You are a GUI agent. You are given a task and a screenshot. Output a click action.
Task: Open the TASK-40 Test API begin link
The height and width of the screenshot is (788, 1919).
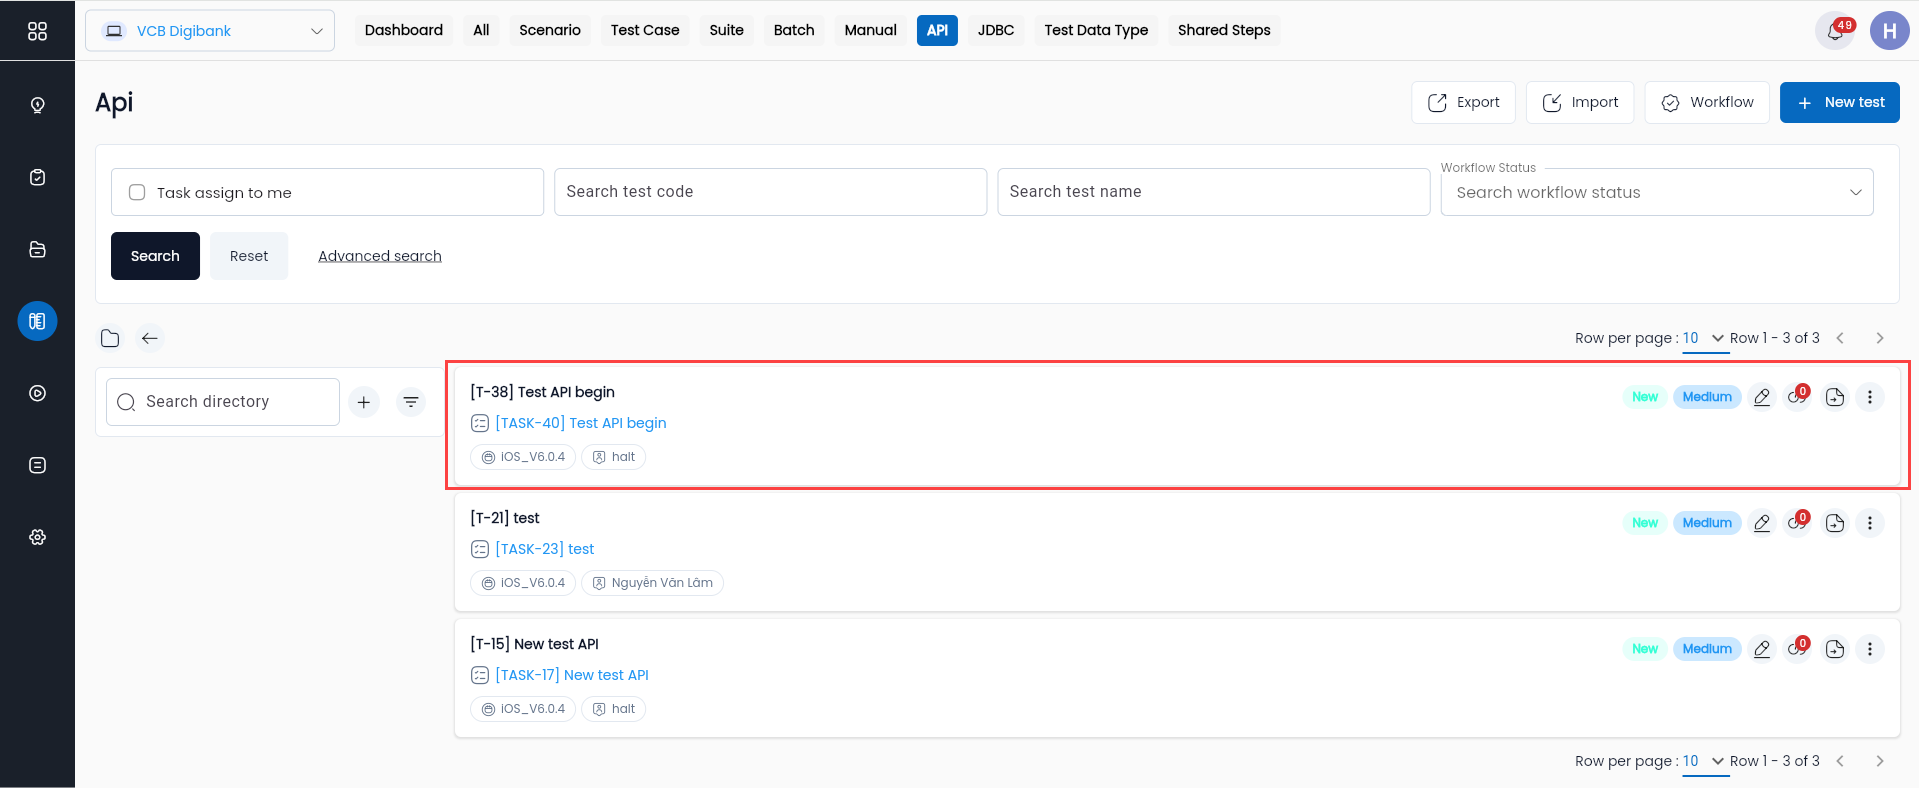[x=581, y=423]
